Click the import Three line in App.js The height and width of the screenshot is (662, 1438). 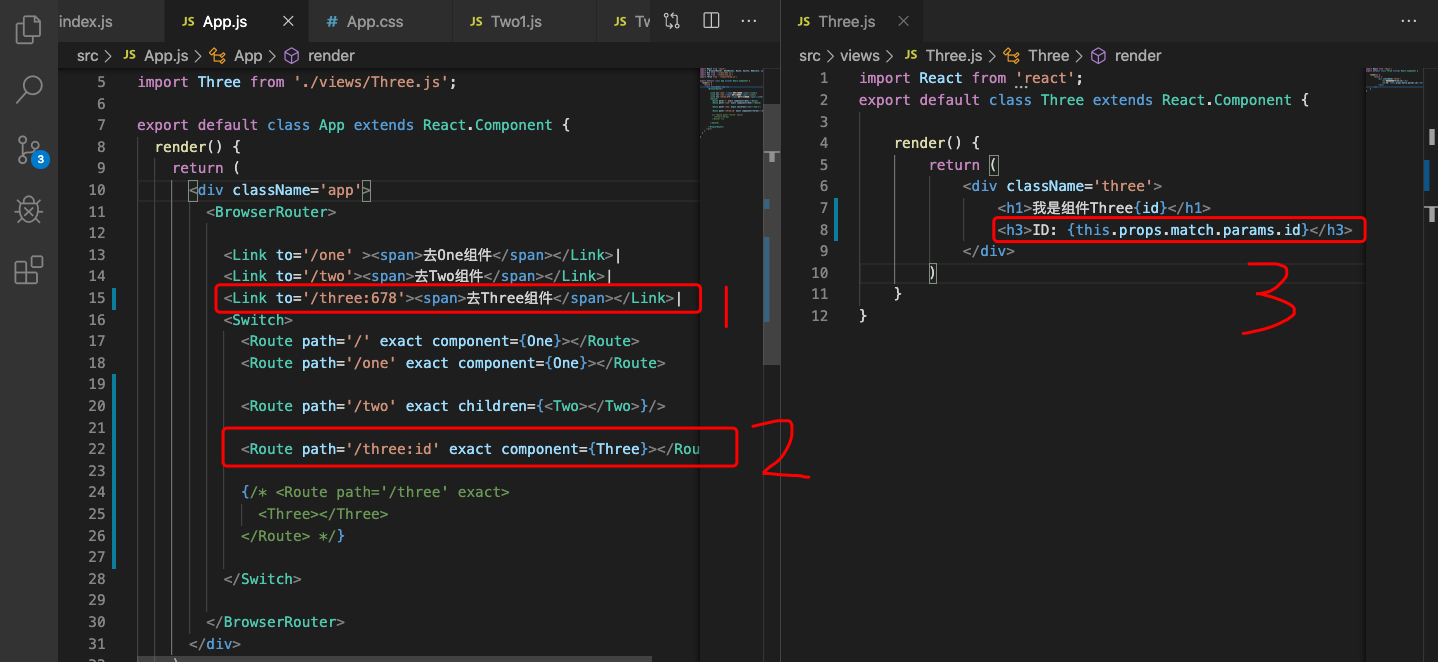pyautogui.click(x=297, y=82)
